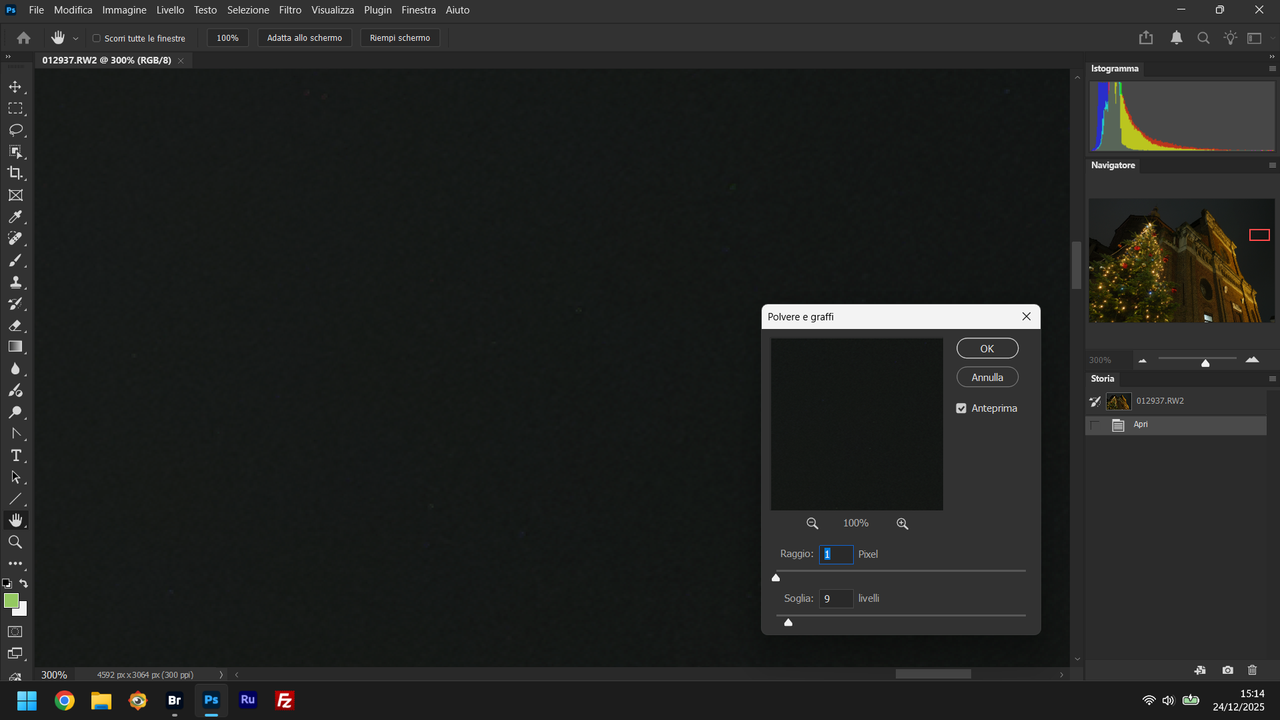Image resolution: width=1280 pixels, height=720 pixels.
Task: Open the Storia panel menu
Action: click(1272, 379)
